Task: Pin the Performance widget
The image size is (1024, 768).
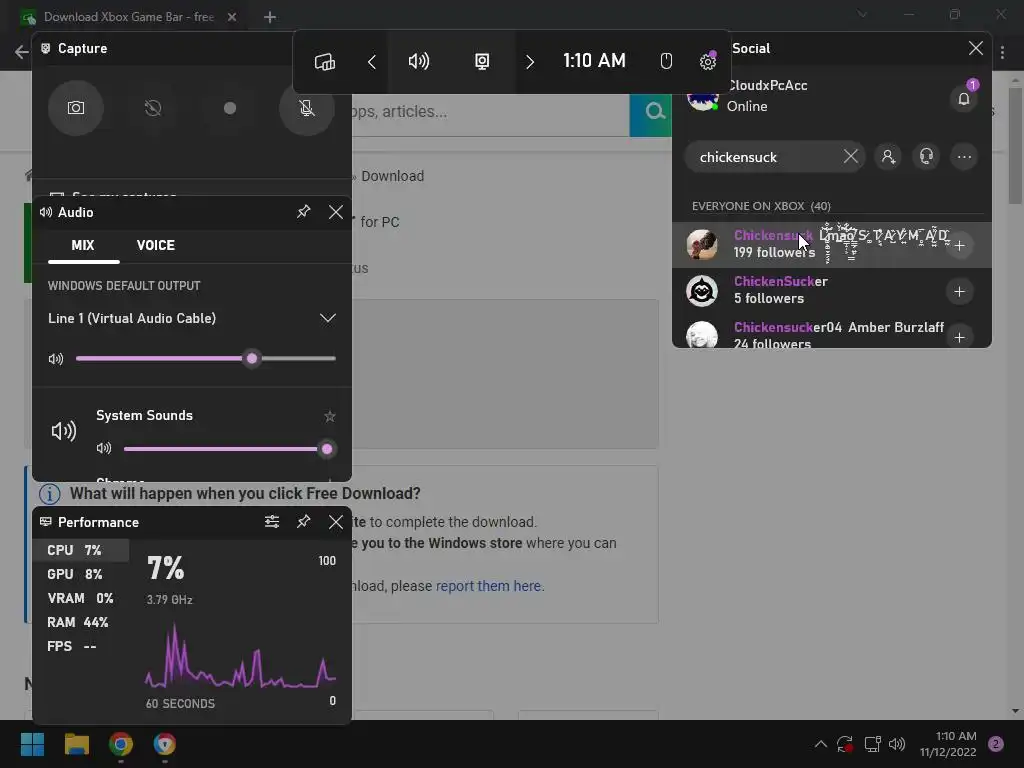Action: [304, 521]
